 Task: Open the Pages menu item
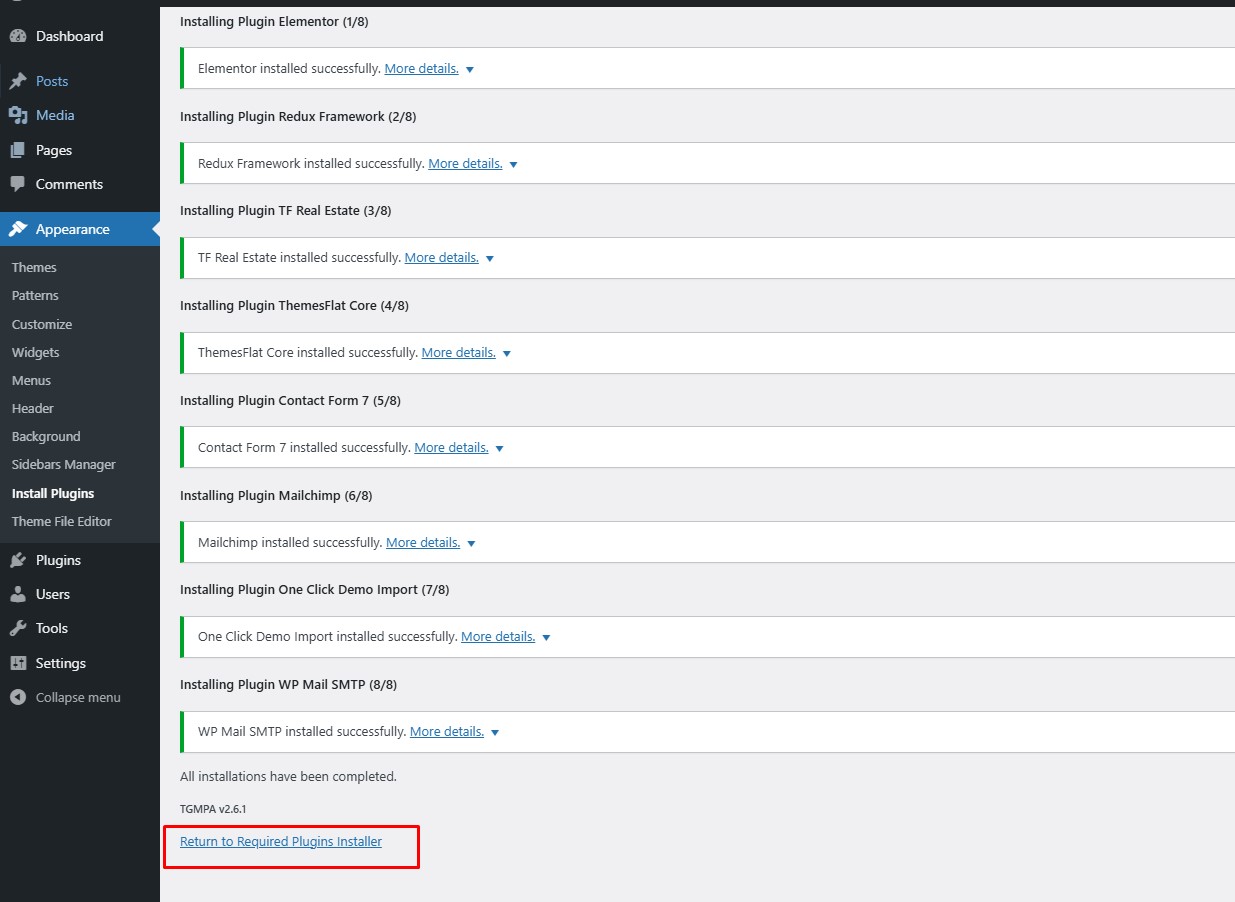tap(80, 150)
